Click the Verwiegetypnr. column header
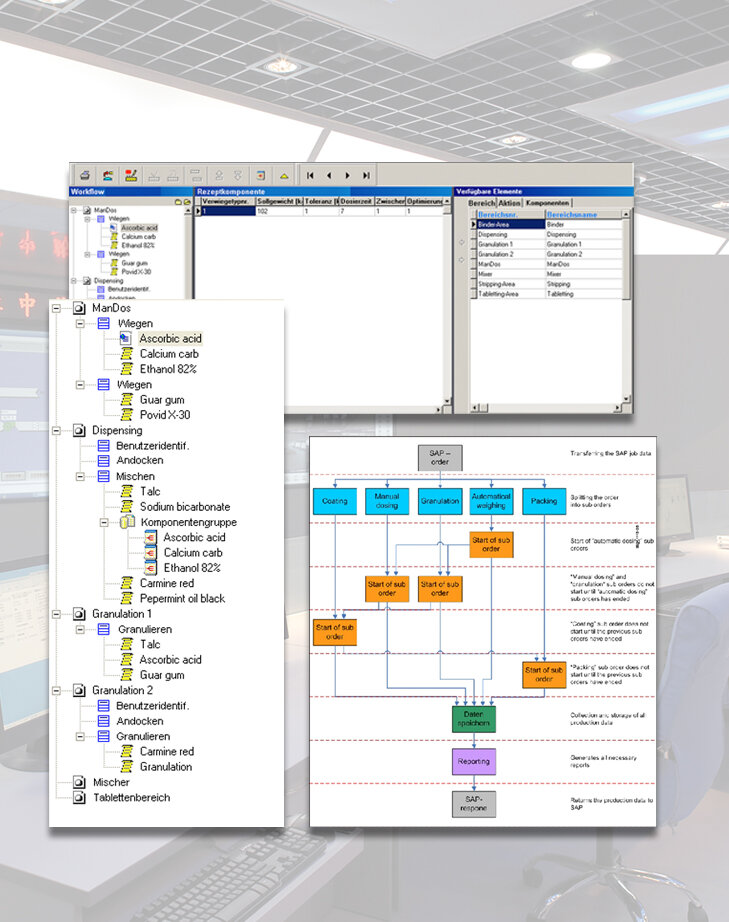 coord(228,201)
